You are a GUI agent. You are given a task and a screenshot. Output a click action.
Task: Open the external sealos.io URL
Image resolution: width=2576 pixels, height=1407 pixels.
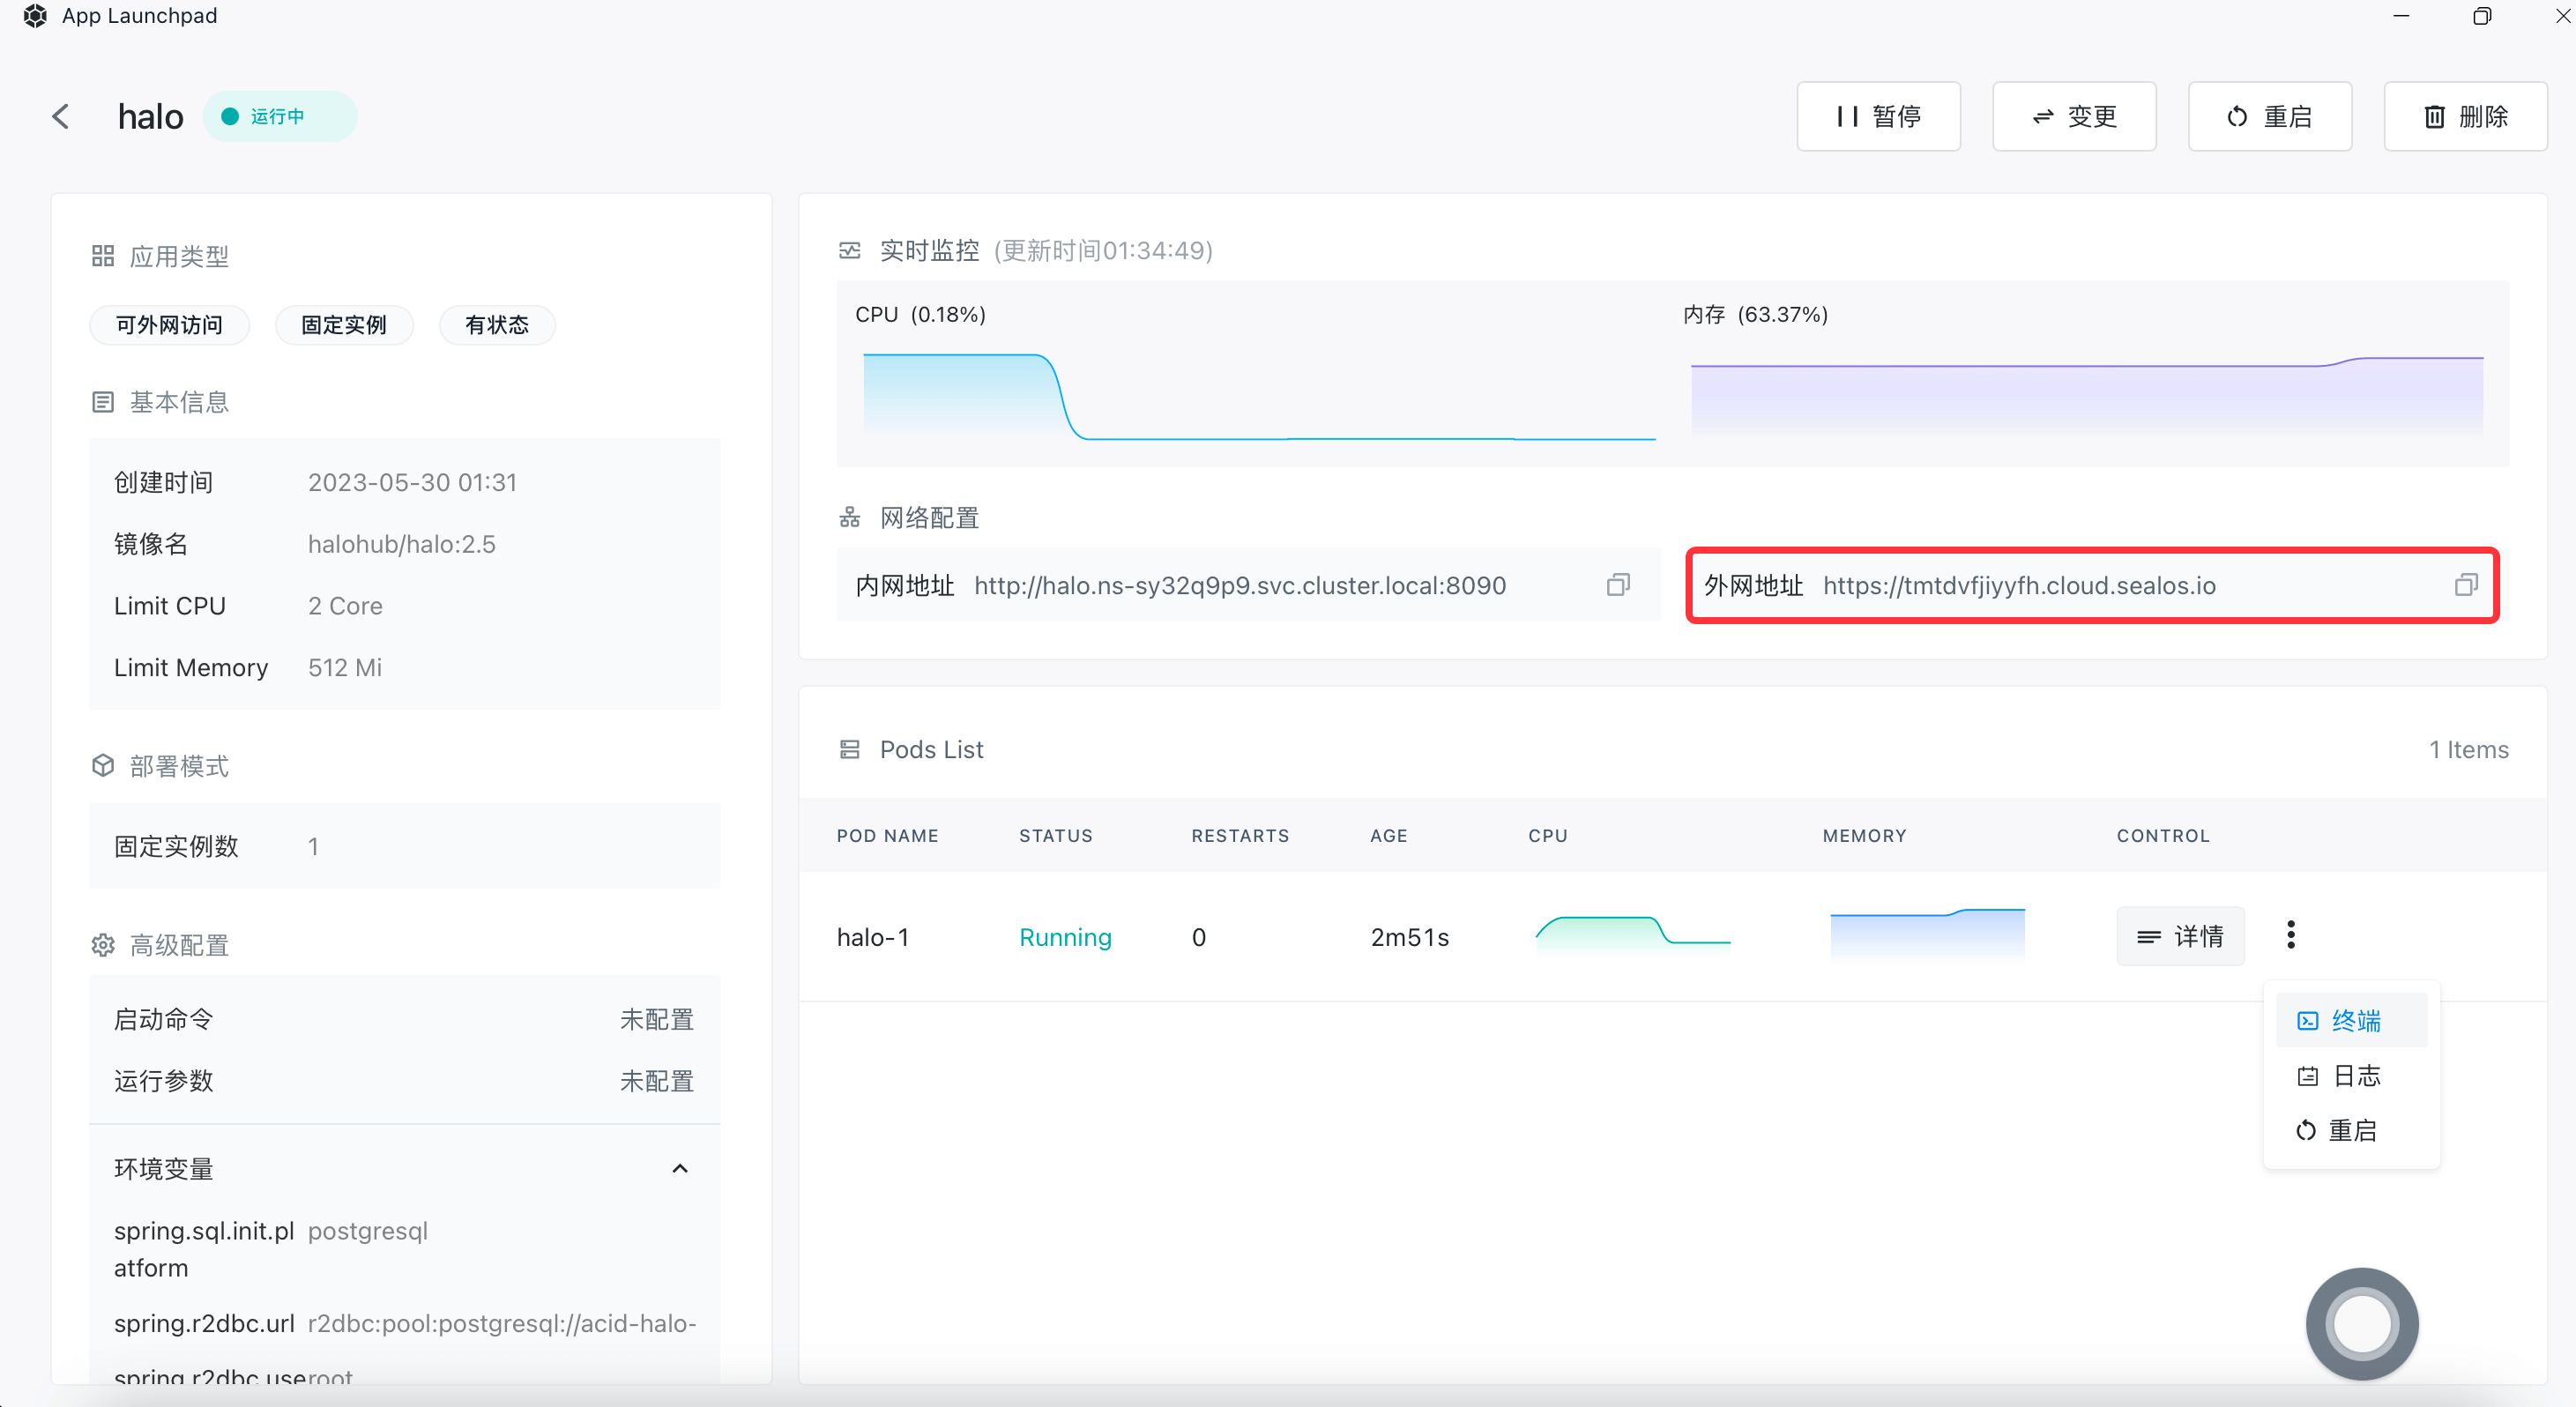(x=2018, y=586)
